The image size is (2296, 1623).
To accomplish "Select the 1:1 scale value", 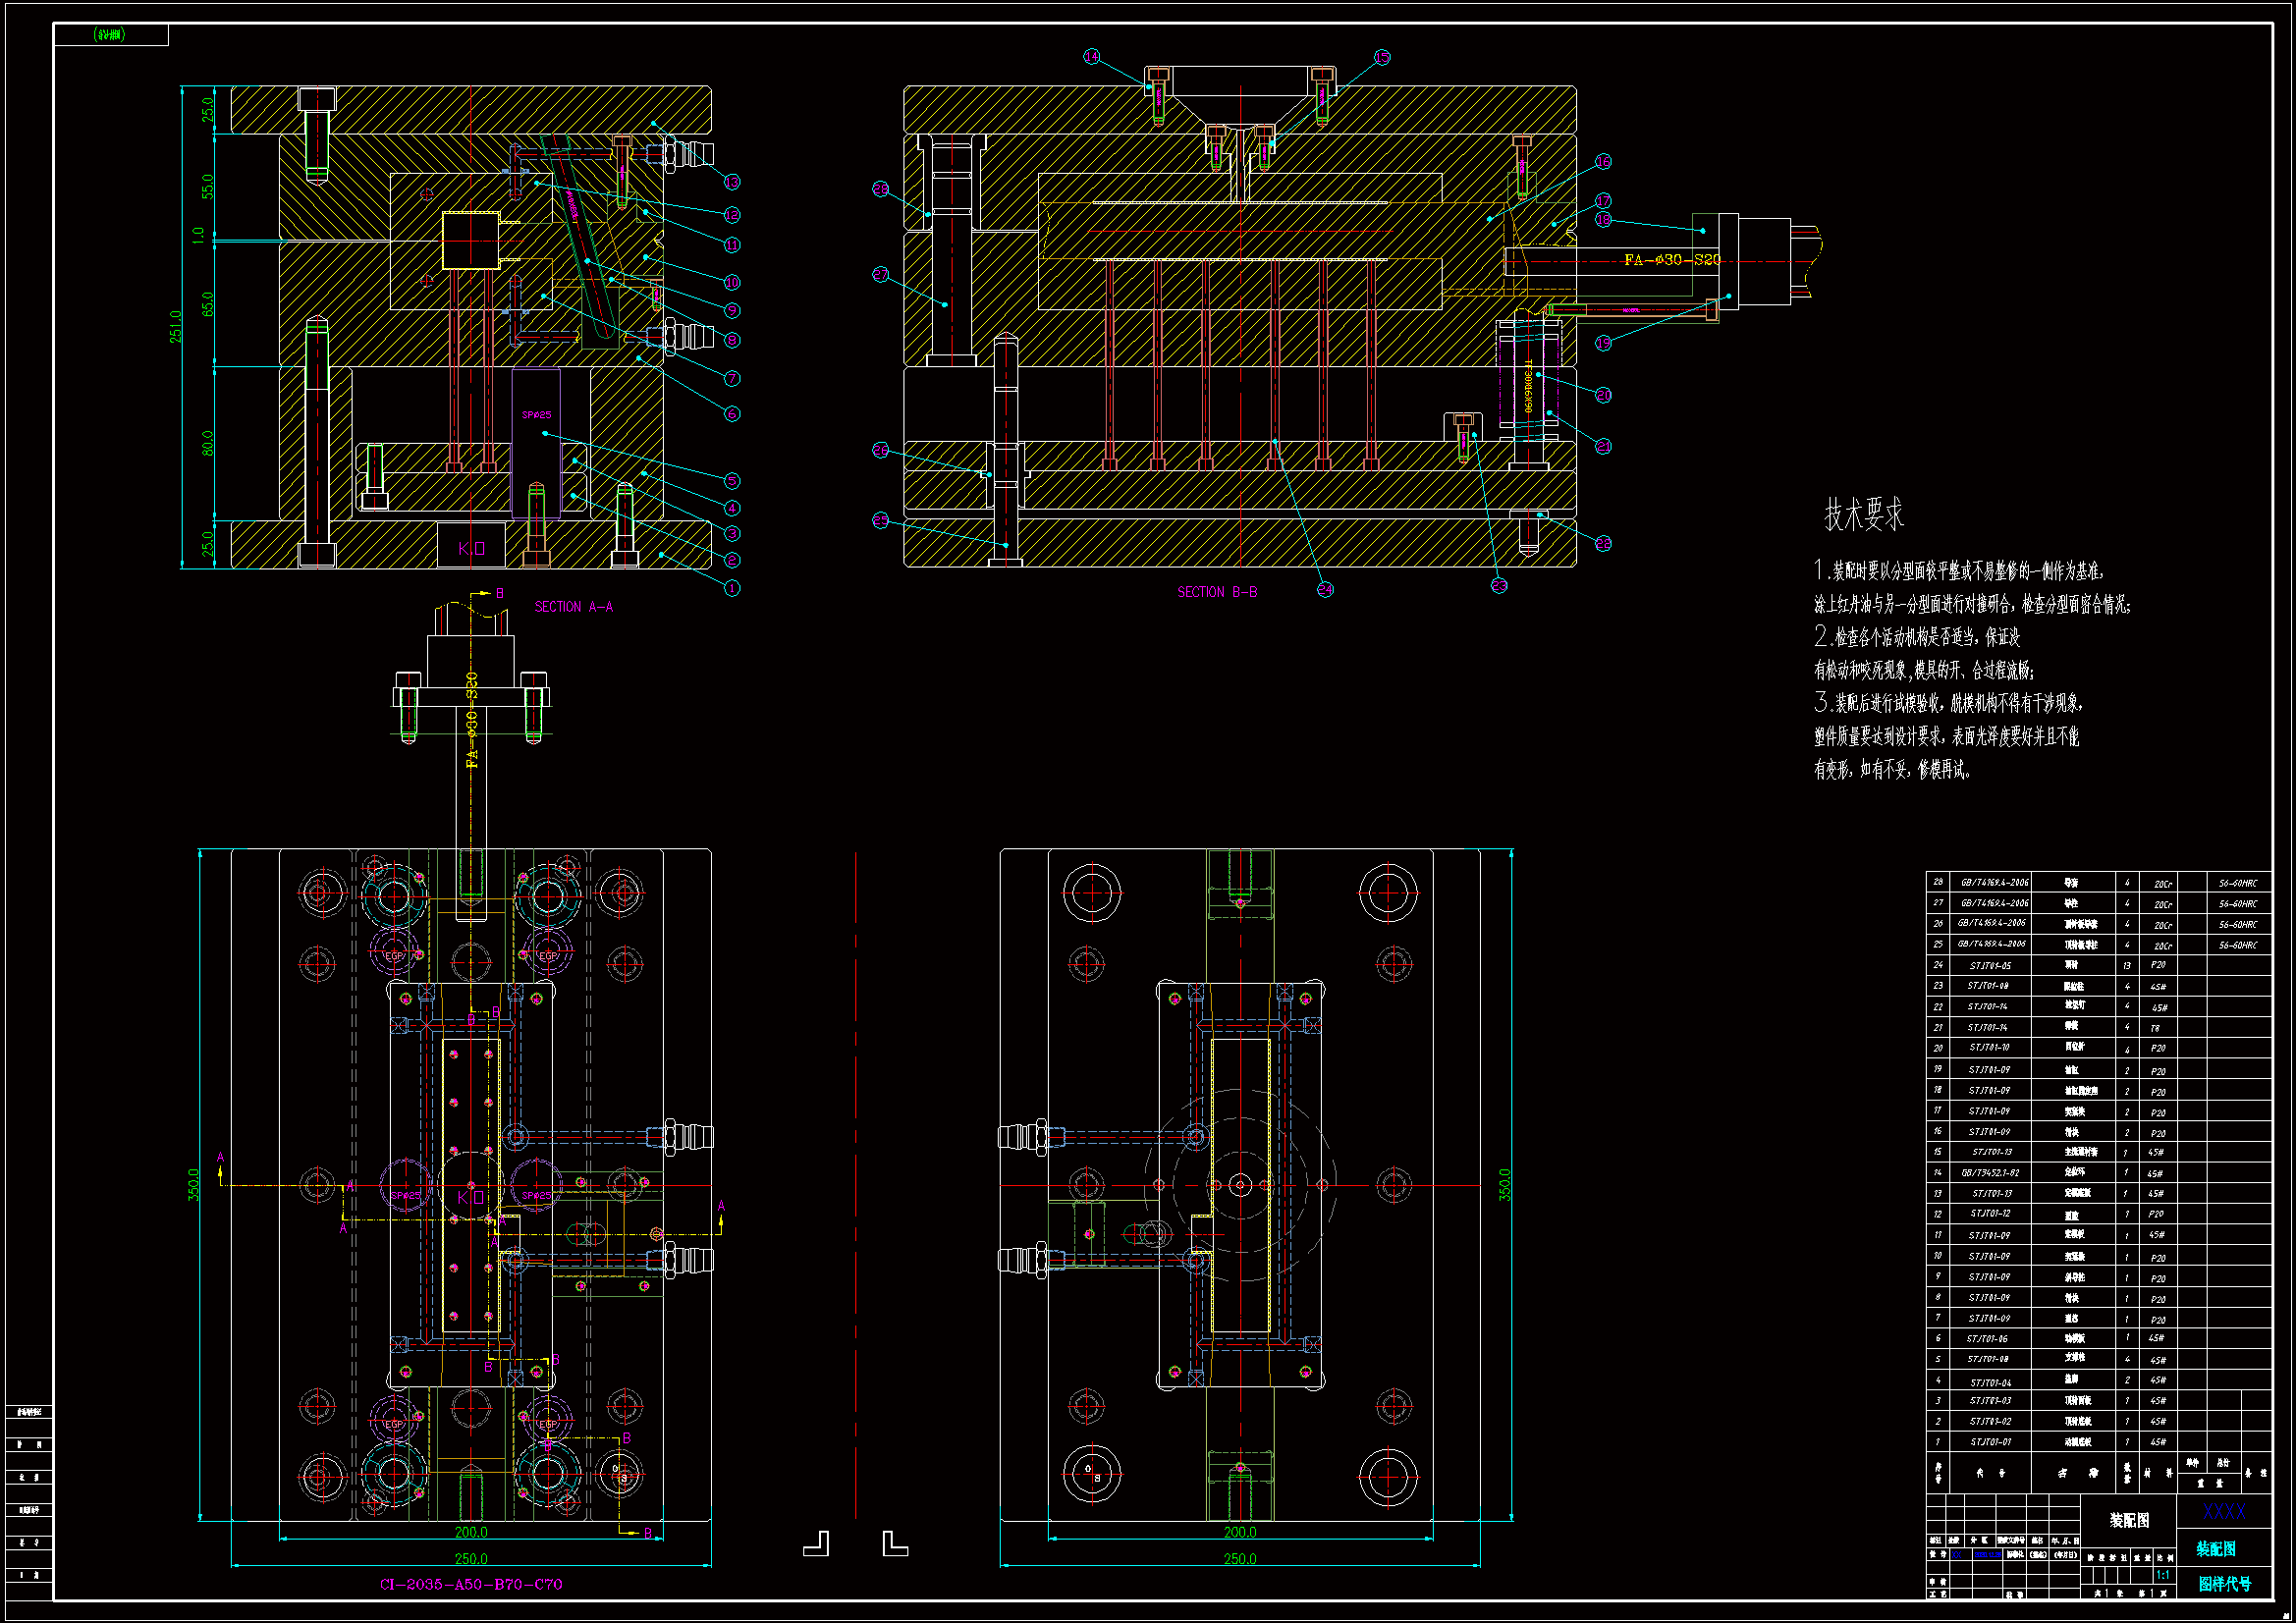I will point(2163,1575).
